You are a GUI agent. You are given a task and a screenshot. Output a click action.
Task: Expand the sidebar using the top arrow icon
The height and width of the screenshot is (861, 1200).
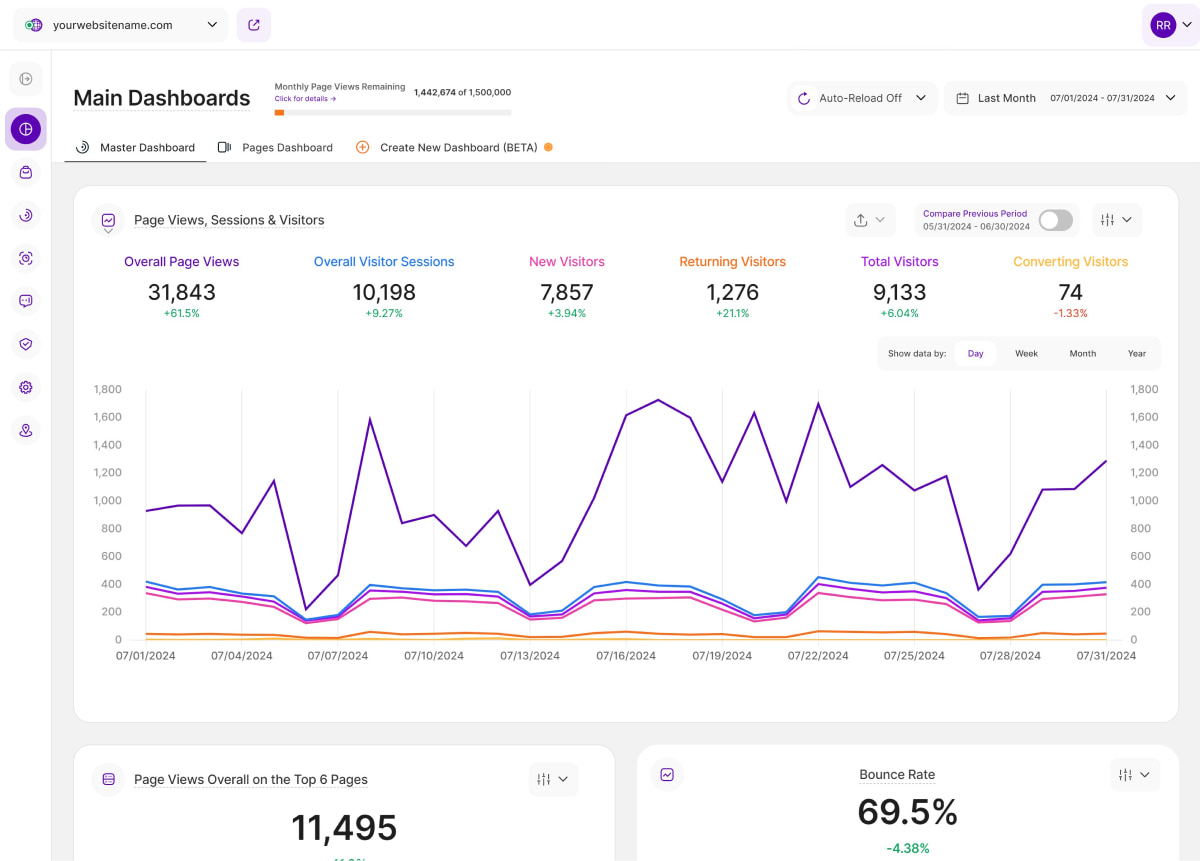[26, 79]
